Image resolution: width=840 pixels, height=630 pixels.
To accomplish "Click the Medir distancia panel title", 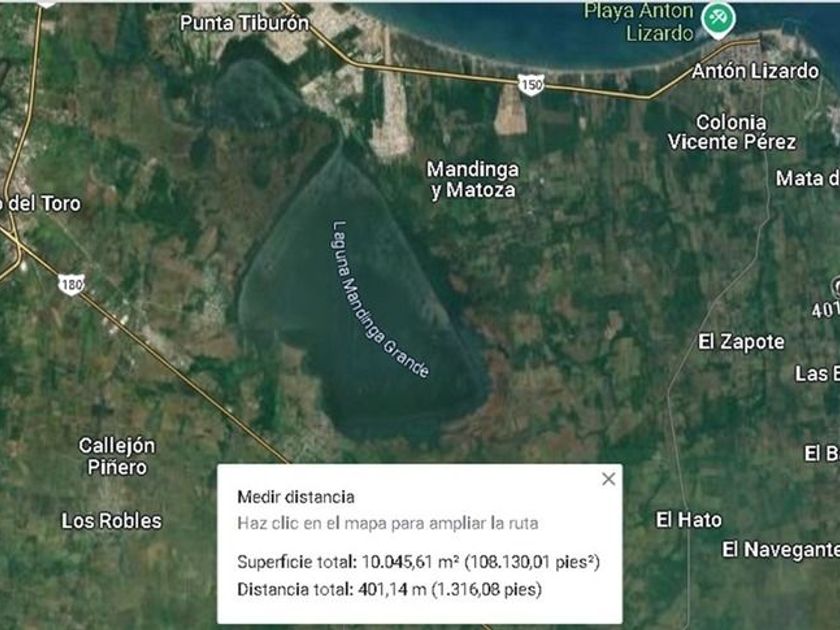I will [296, 497].
